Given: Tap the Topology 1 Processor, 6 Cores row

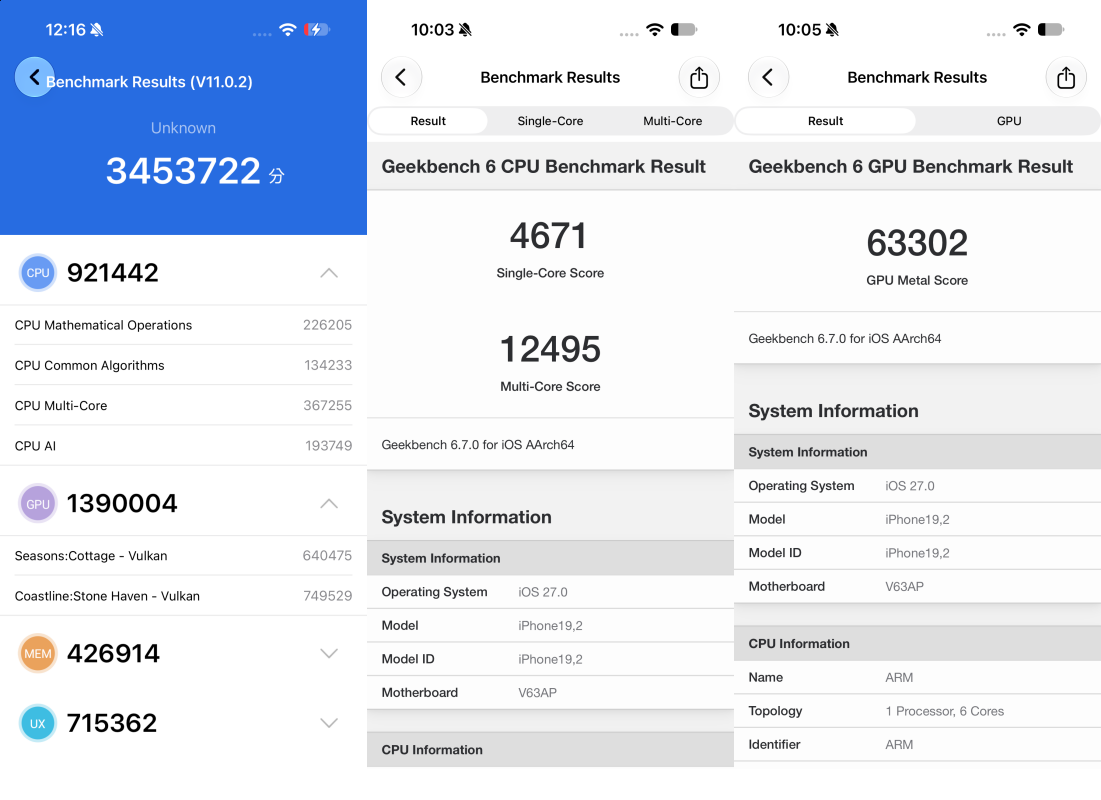Looking at the screenshot, I should [918, 711].
